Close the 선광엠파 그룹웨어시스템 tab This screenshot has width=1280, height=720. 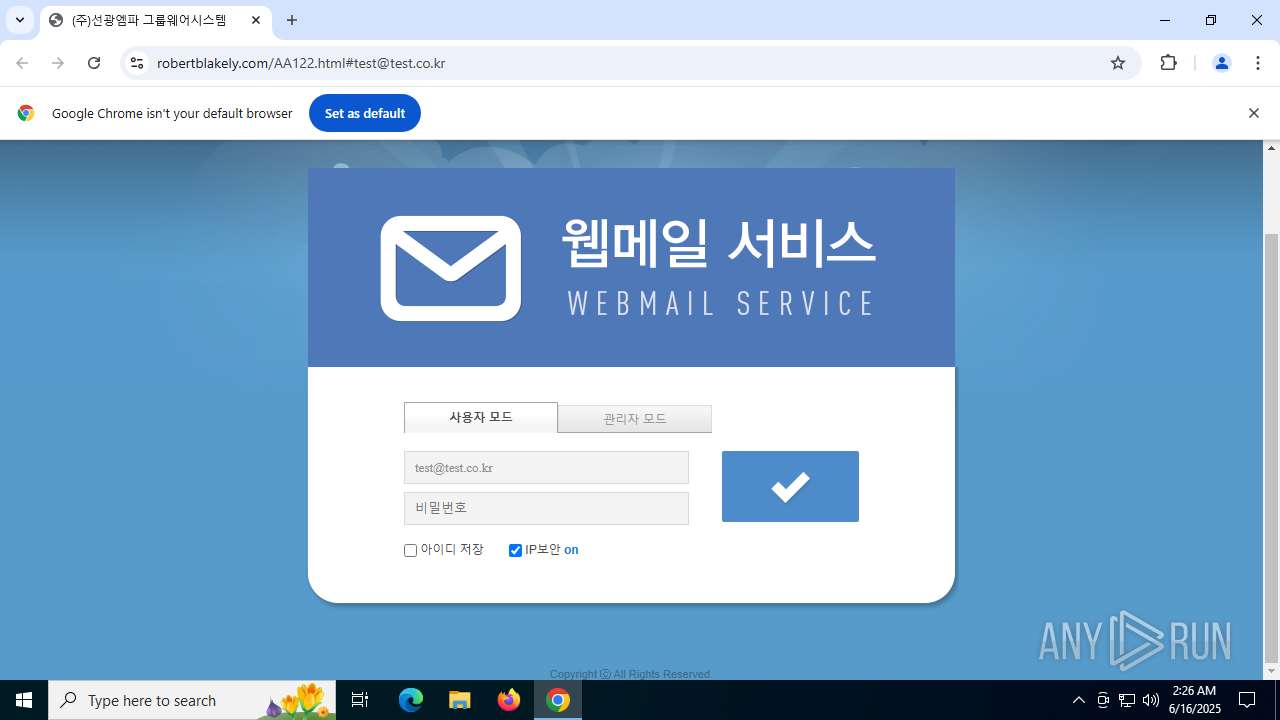tap(256, 20)
